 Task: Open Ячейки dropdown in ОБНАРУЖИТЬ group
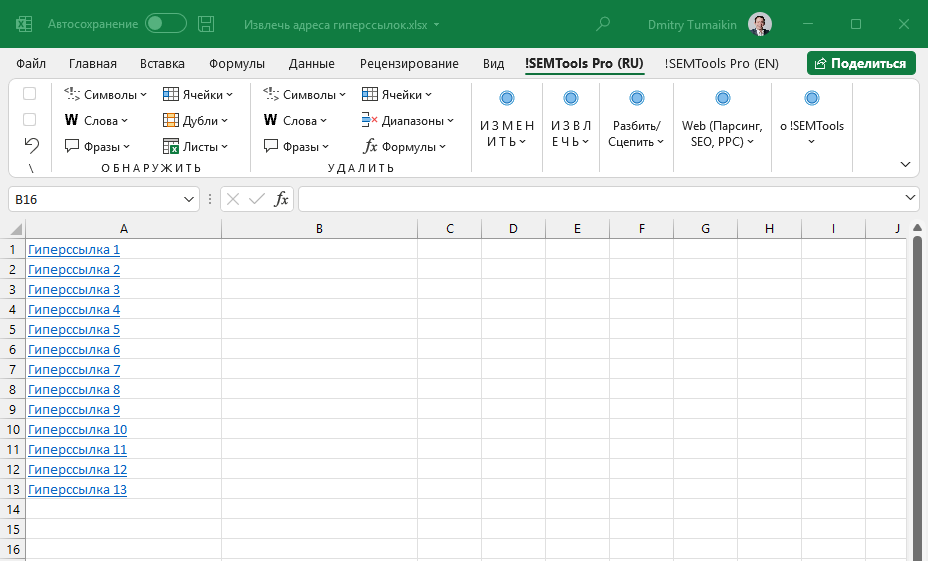pos(198,95)
